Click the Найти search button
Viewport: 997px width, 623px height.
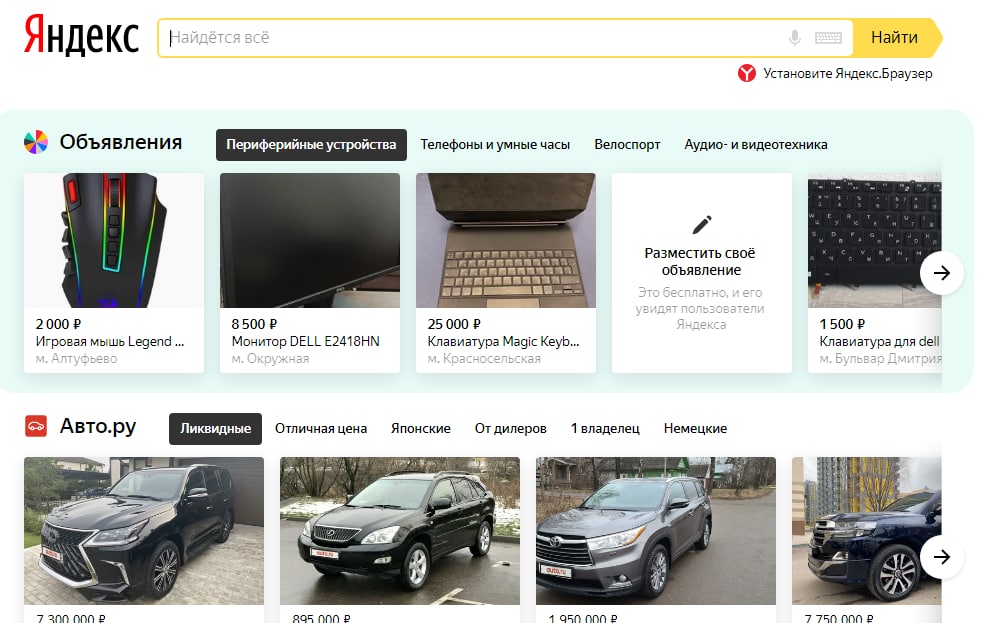pos(897,38)
